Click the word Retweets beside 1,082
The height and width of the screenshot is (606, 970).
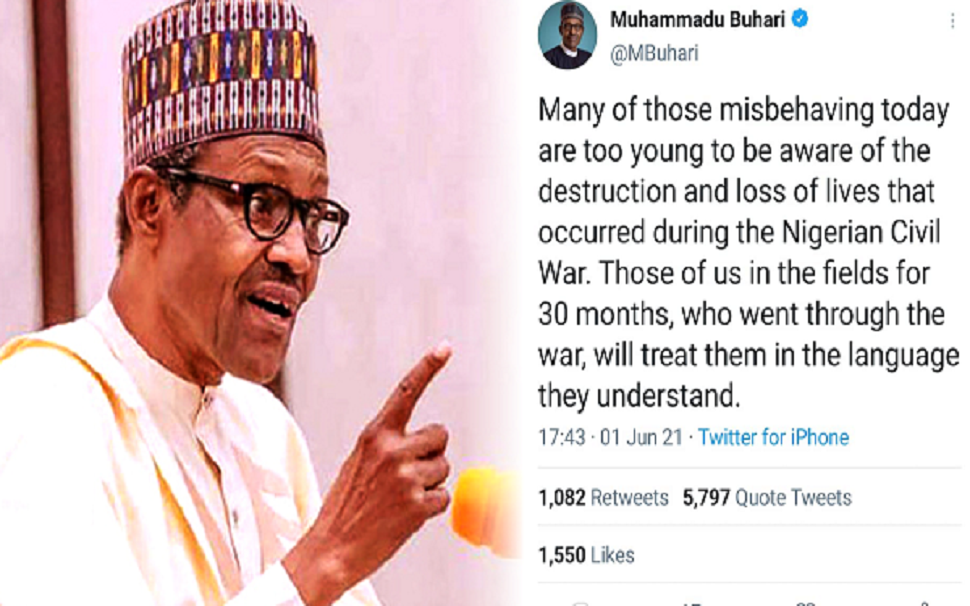(630, 497)
